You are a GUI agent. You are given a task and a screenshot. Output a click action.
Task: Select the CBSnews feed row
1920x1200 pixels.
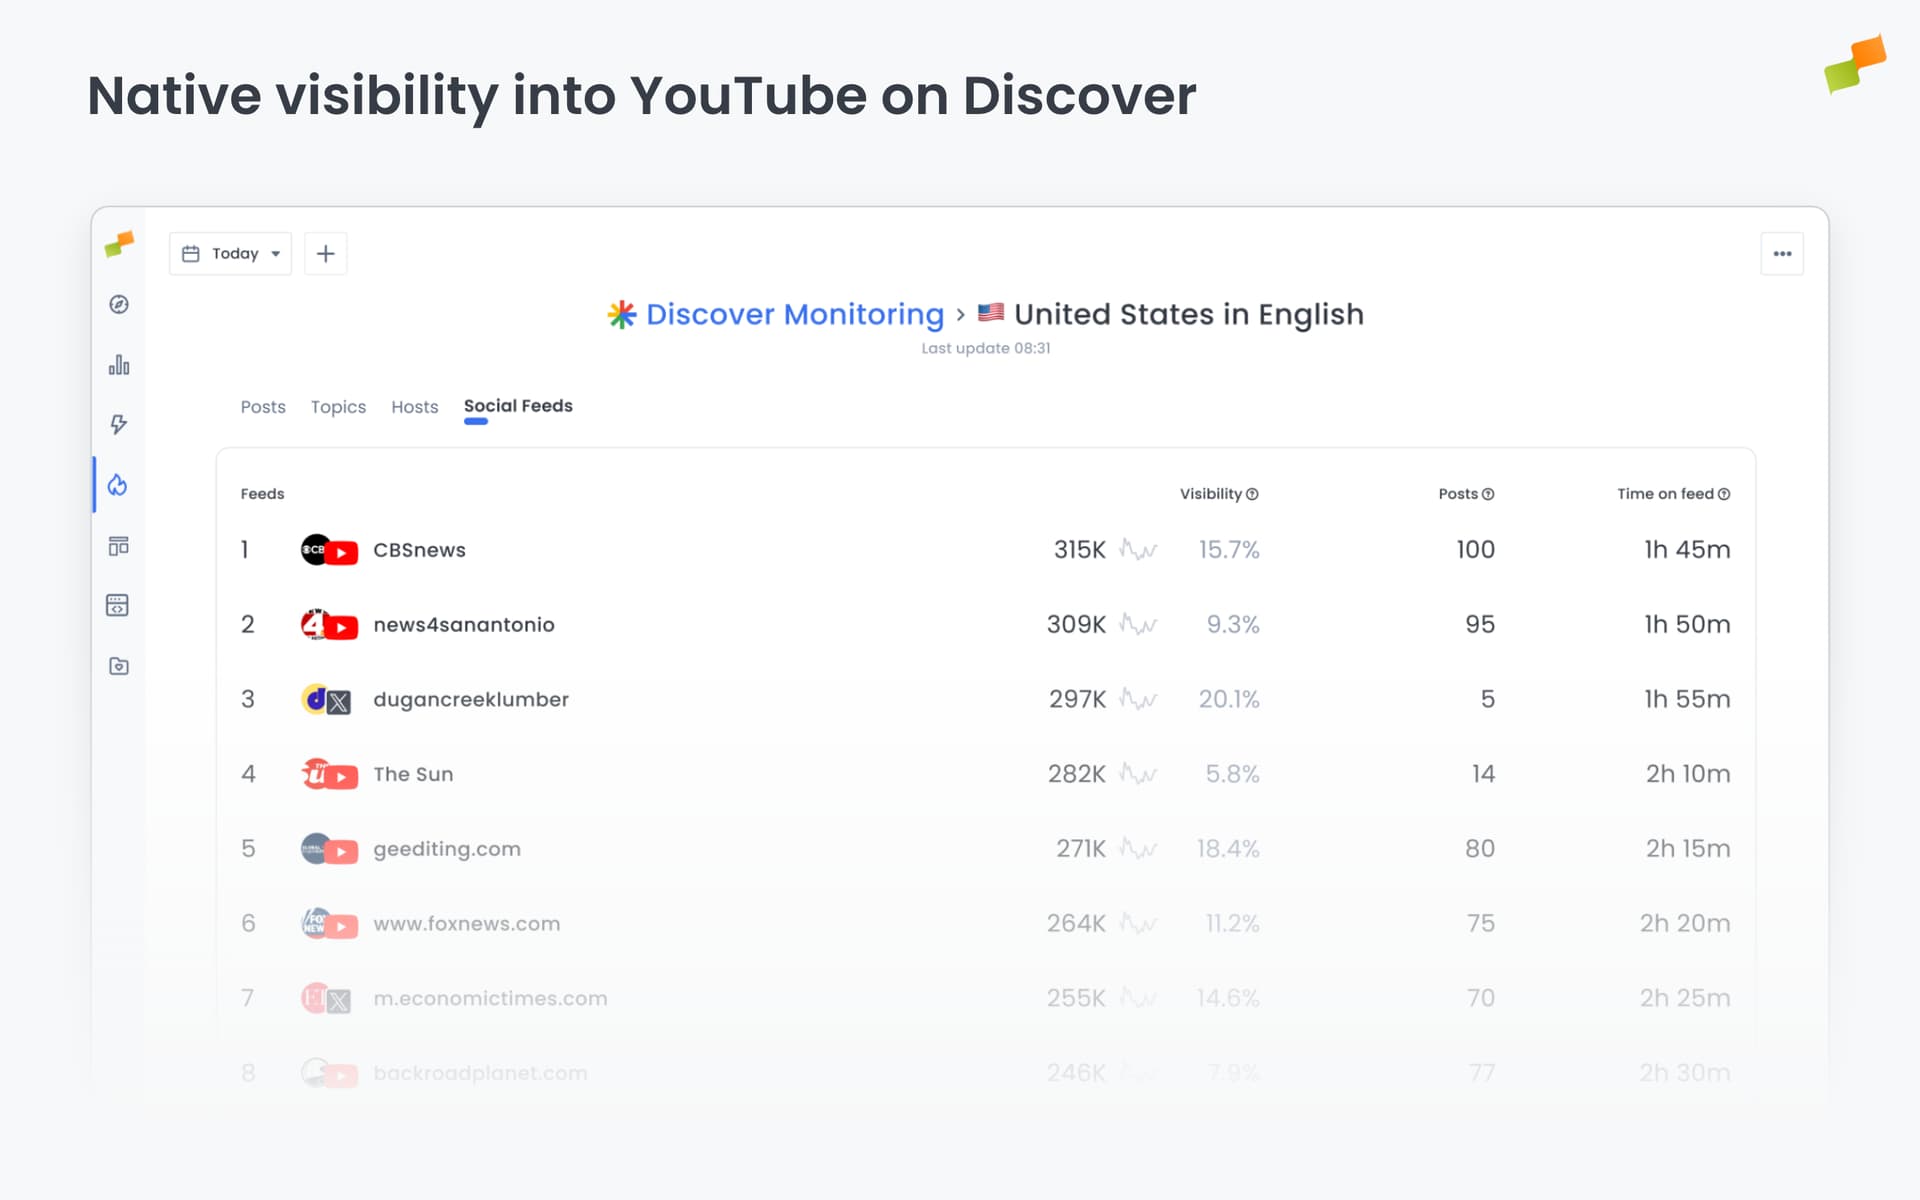click(419, 550)
